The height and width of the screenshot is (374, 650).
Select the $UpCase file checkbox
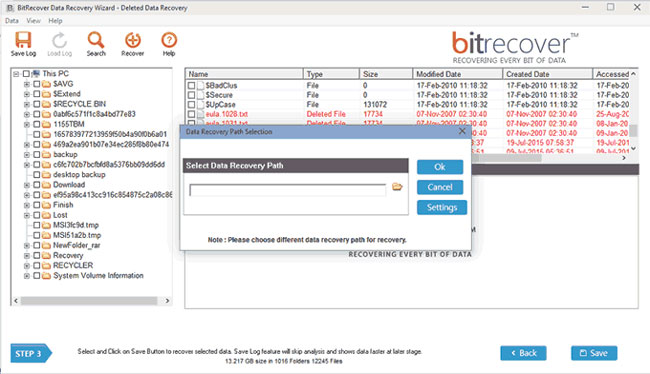tap(191, 104)
